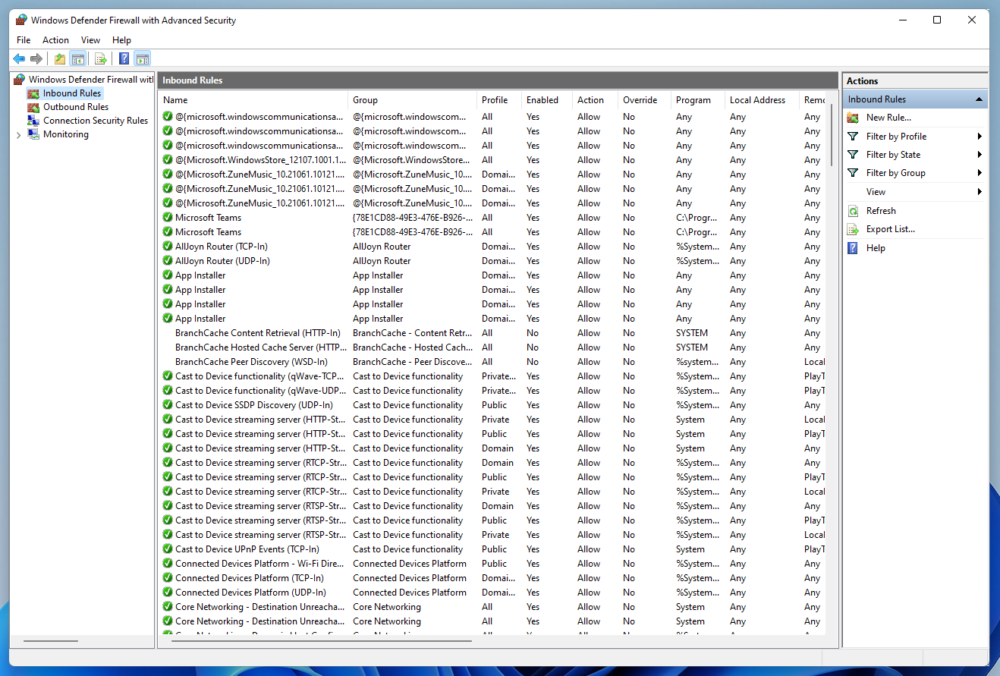Select Connection Security Rules in the tree
1000x676 pixels.
[95, 121]
